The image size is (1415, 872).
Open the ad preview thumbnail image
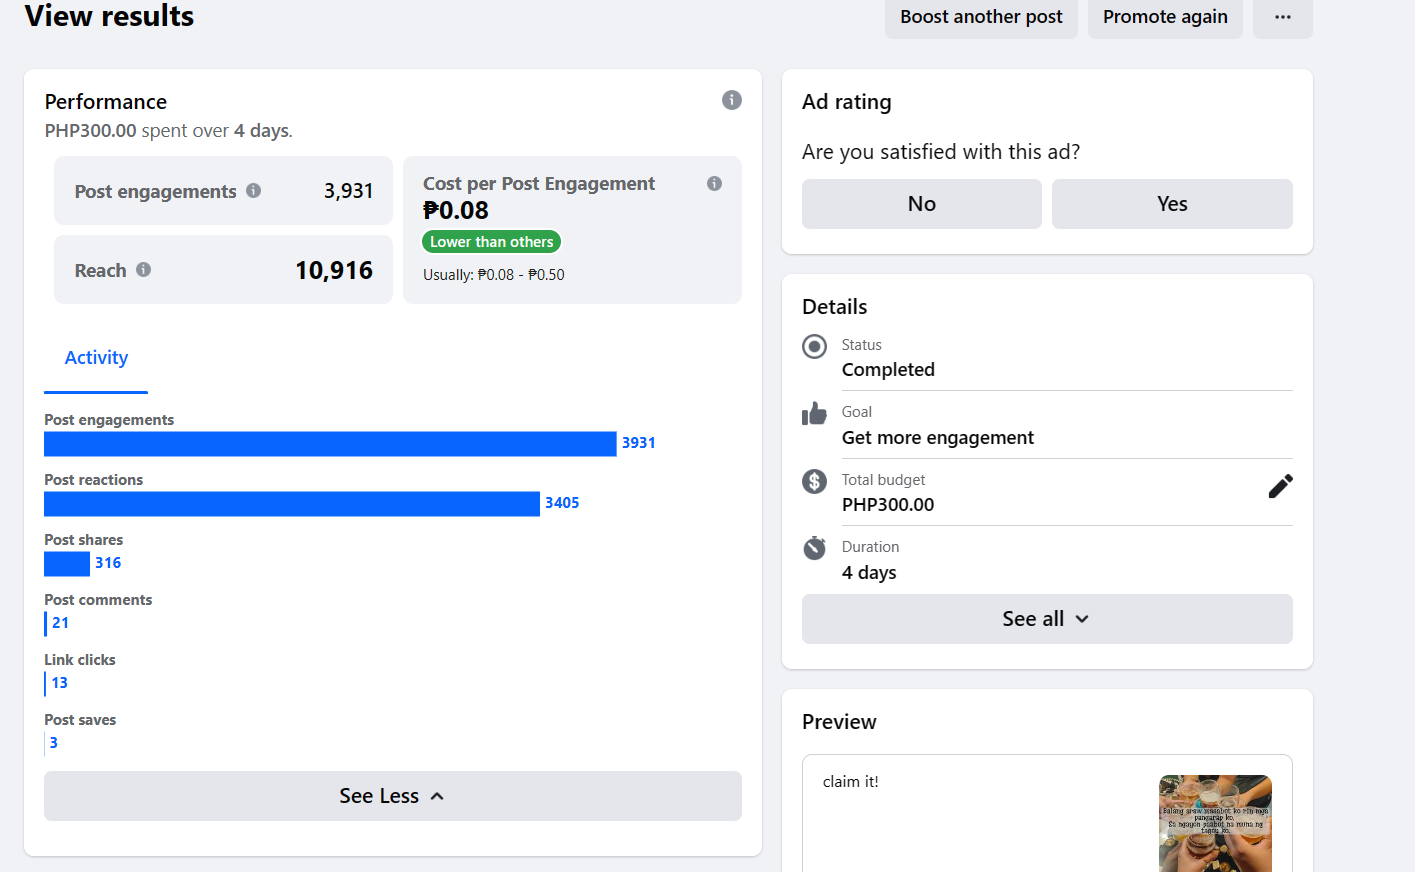pyautogui.click(x=1215, y=823)
